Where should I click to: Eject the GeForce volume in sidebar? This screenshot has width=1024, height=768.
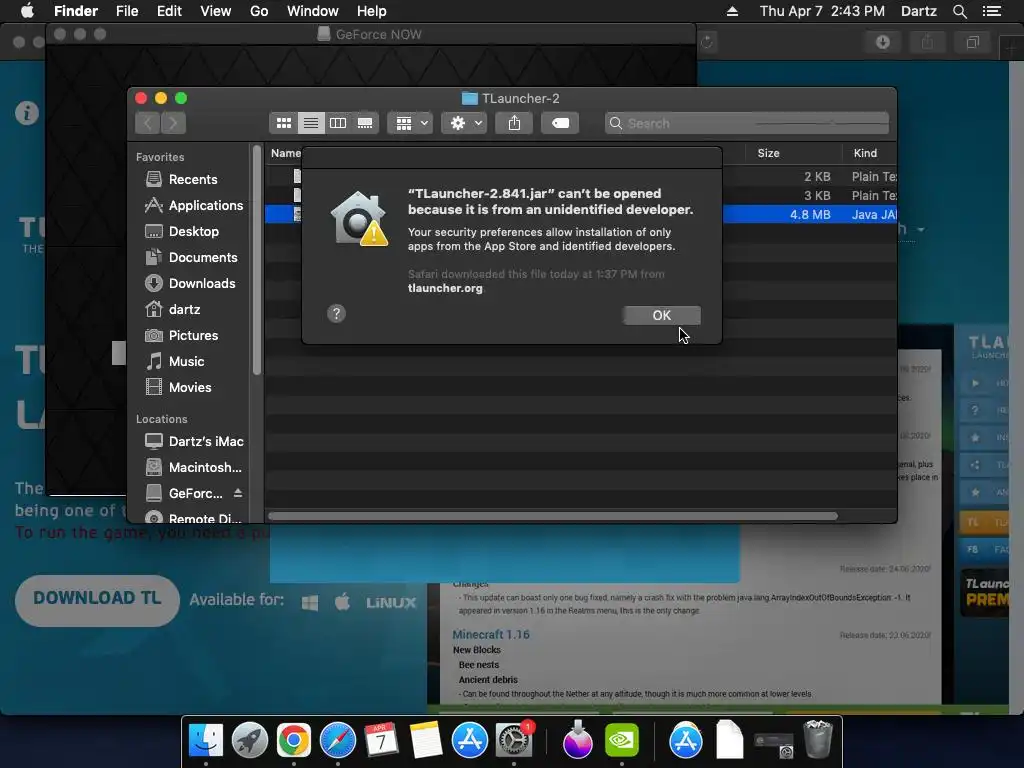click(x=238, y=493)
